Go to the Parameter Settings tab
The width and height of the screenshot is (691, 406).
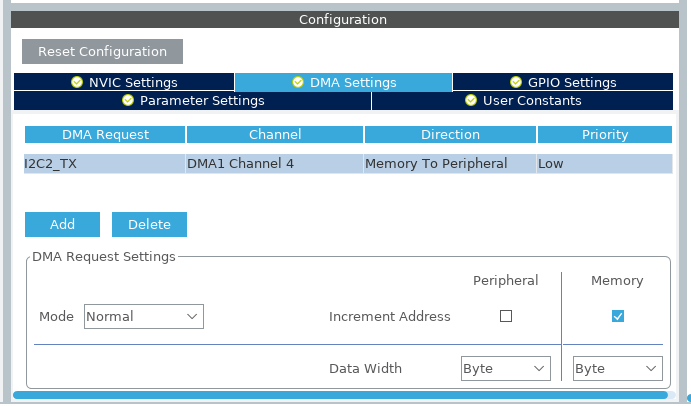click(193, 101)
